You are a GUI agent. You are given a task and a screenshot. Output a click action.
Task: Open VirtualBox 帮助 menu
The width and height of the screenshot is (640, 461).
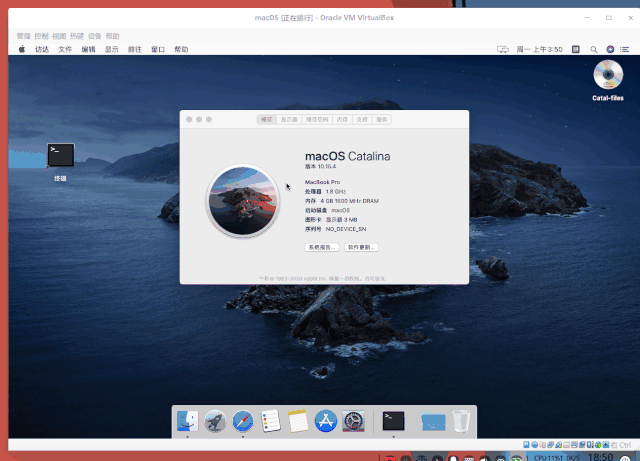tap(113, 36)
